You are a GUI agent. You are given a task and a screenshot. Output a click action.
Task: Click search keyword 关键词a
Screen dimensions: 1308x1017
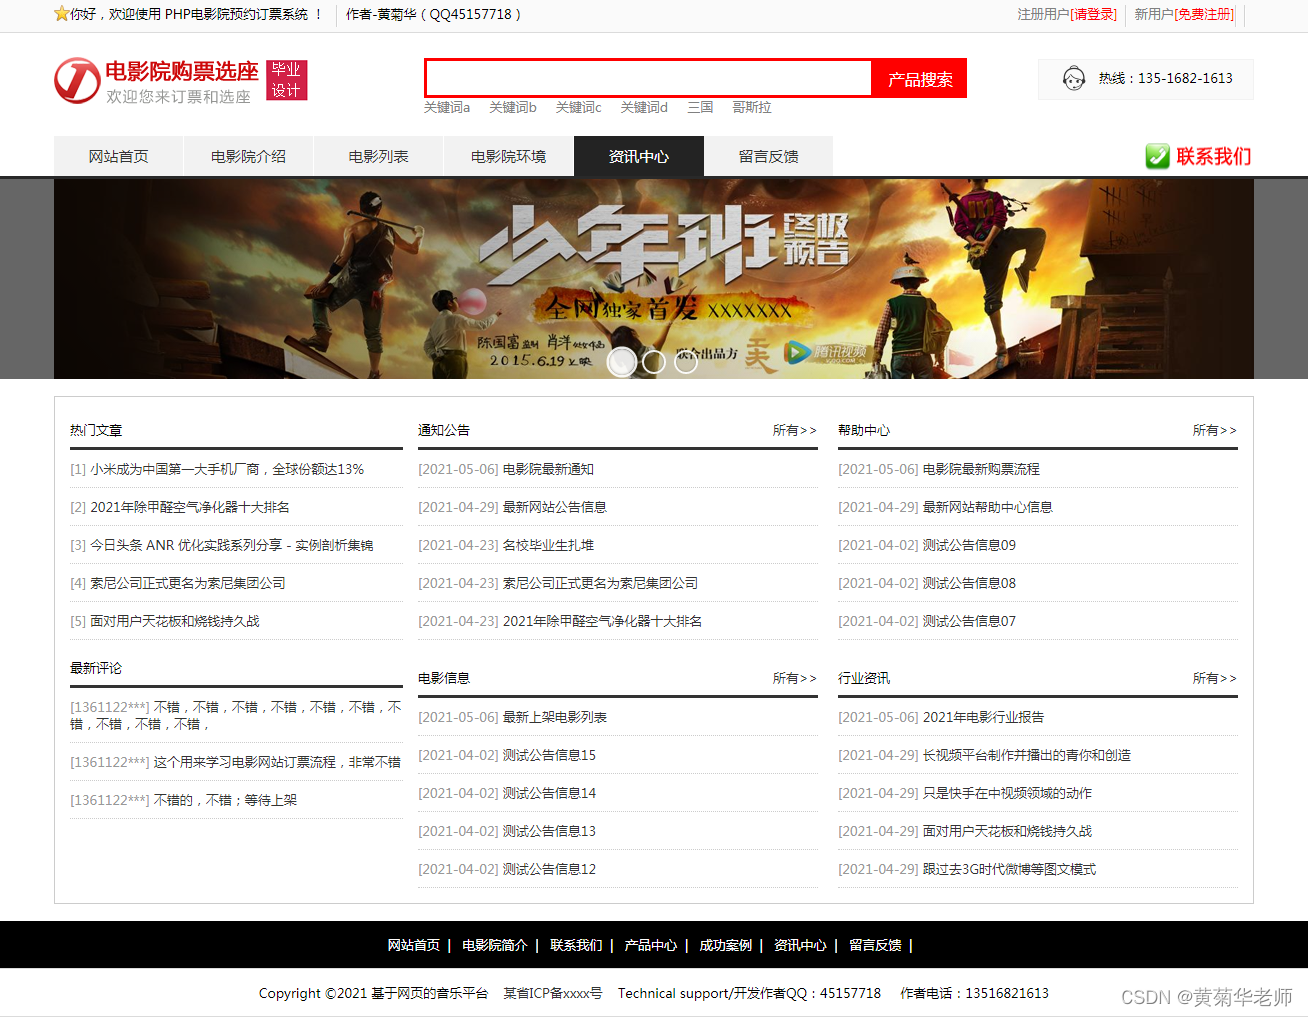(x=447, y=107)
